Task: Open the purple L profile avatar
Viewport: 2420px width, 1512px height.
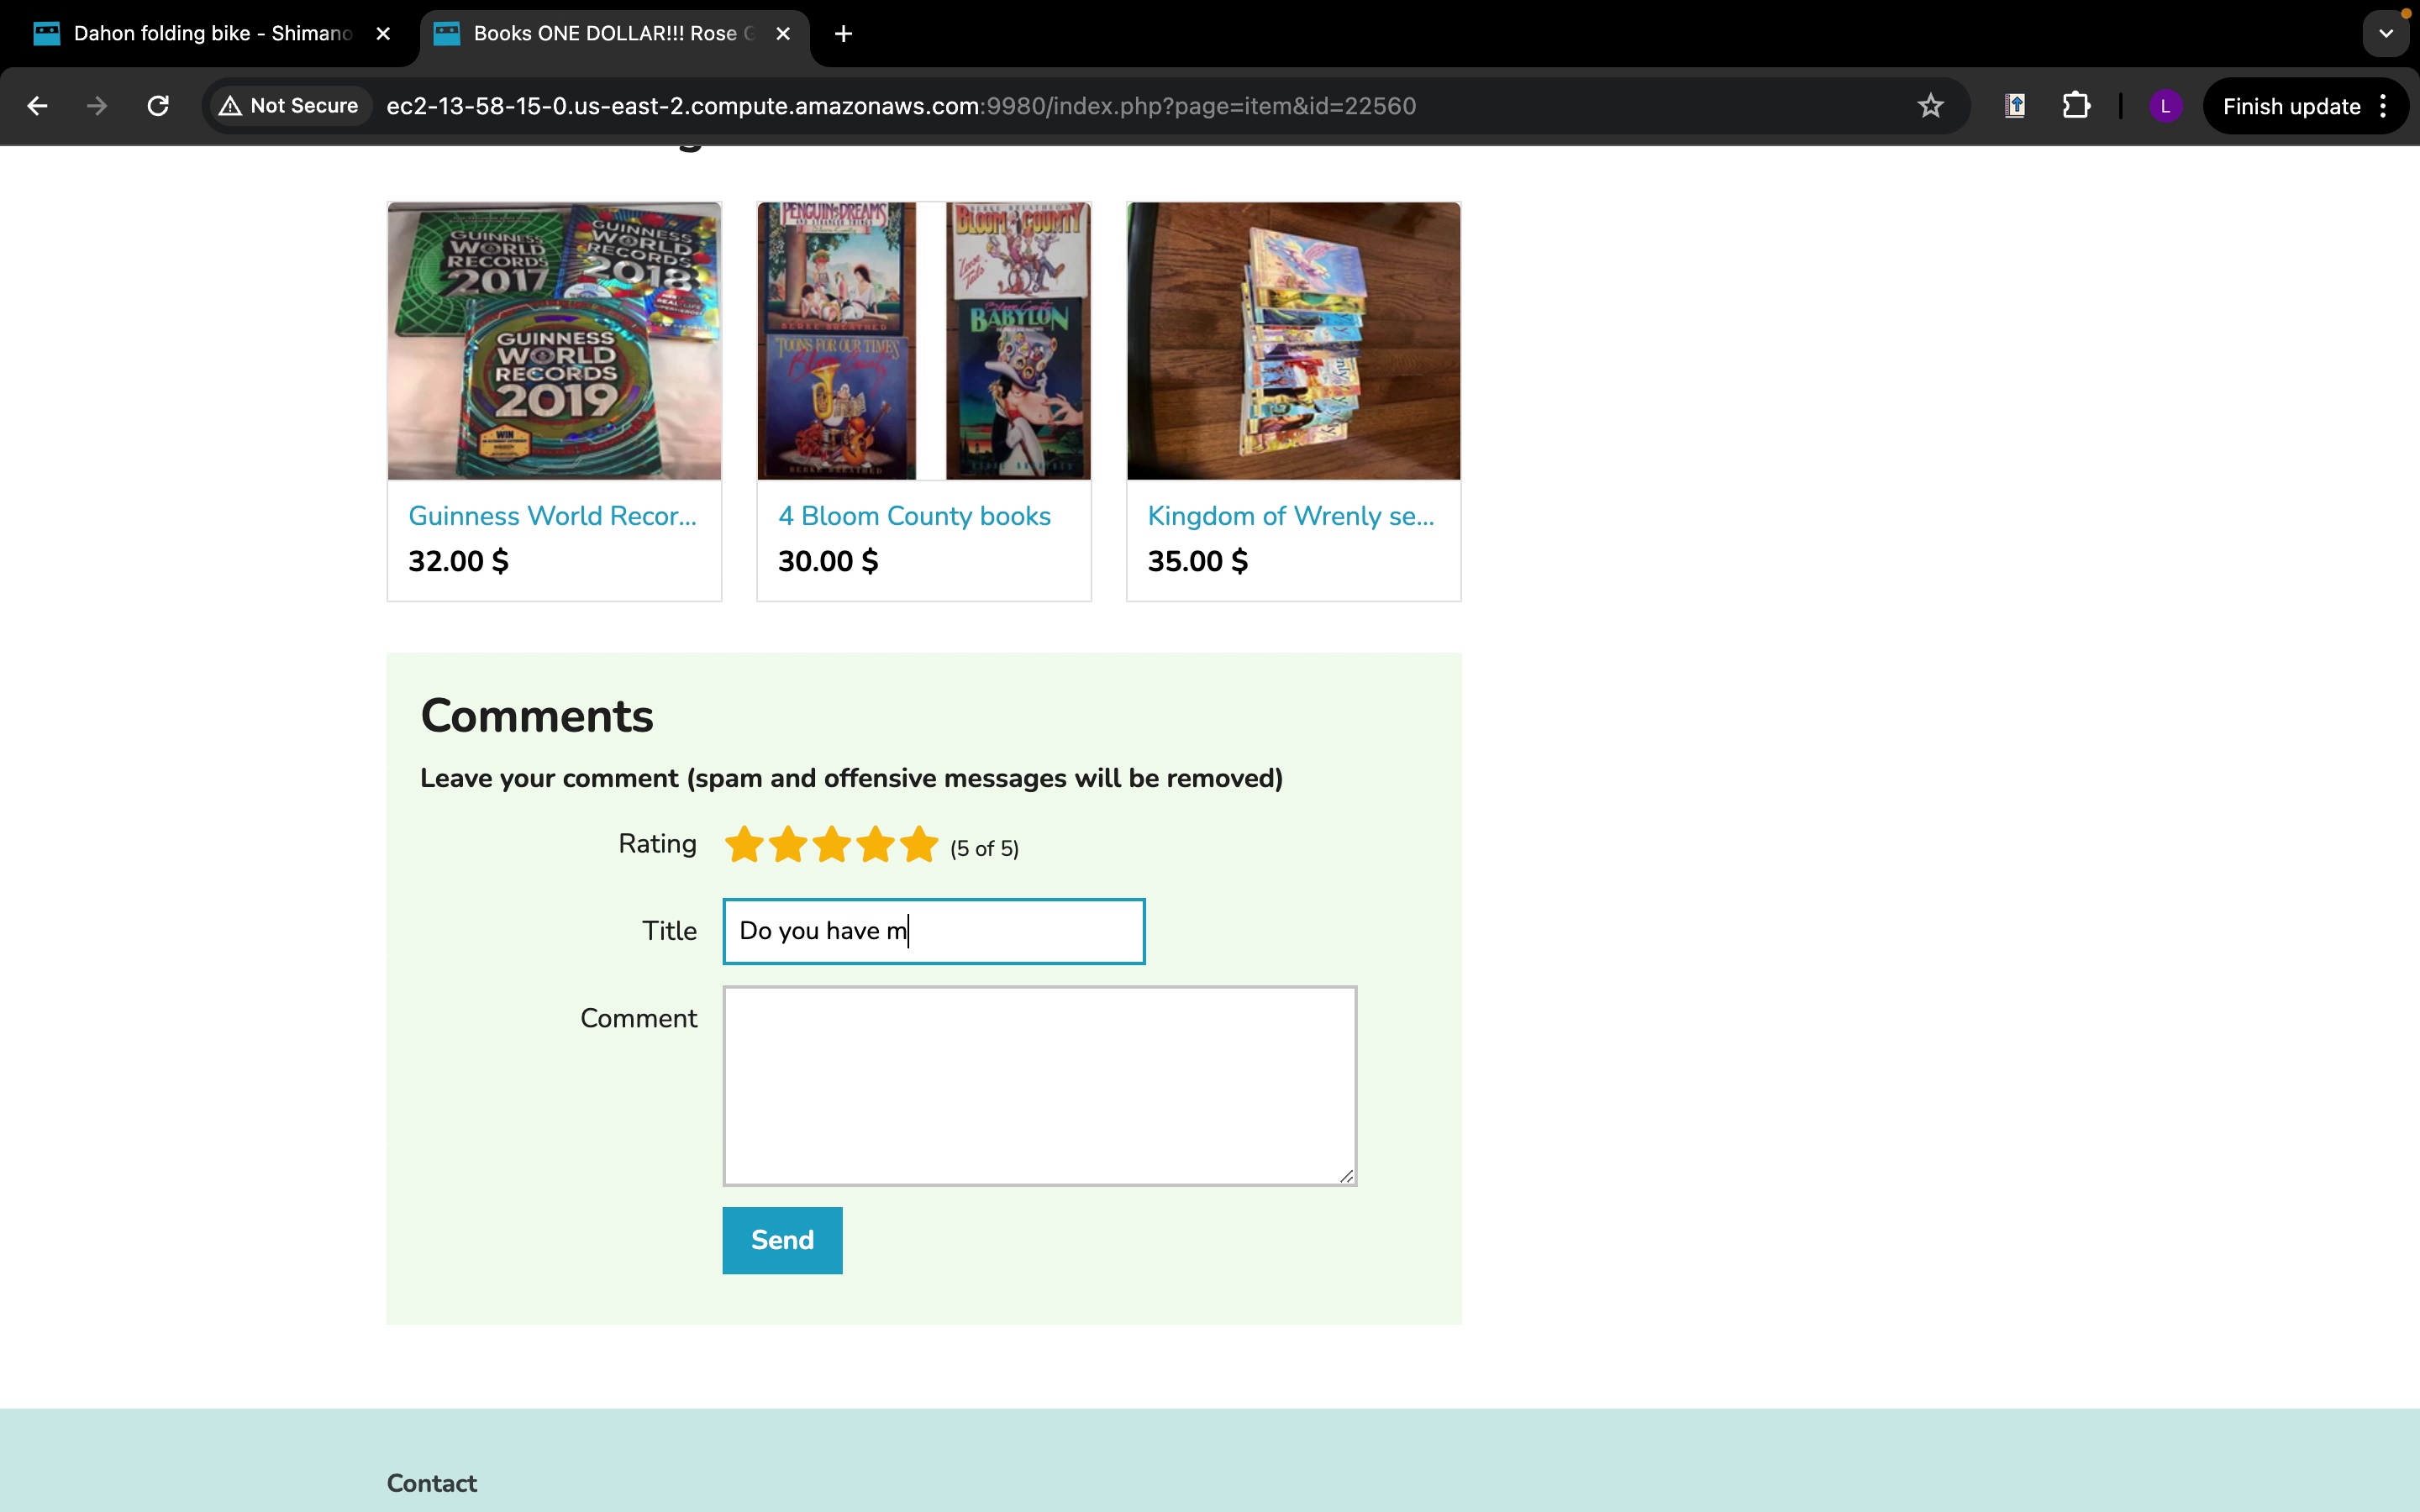Action: pyautogui.click(x=2165, y=106)
